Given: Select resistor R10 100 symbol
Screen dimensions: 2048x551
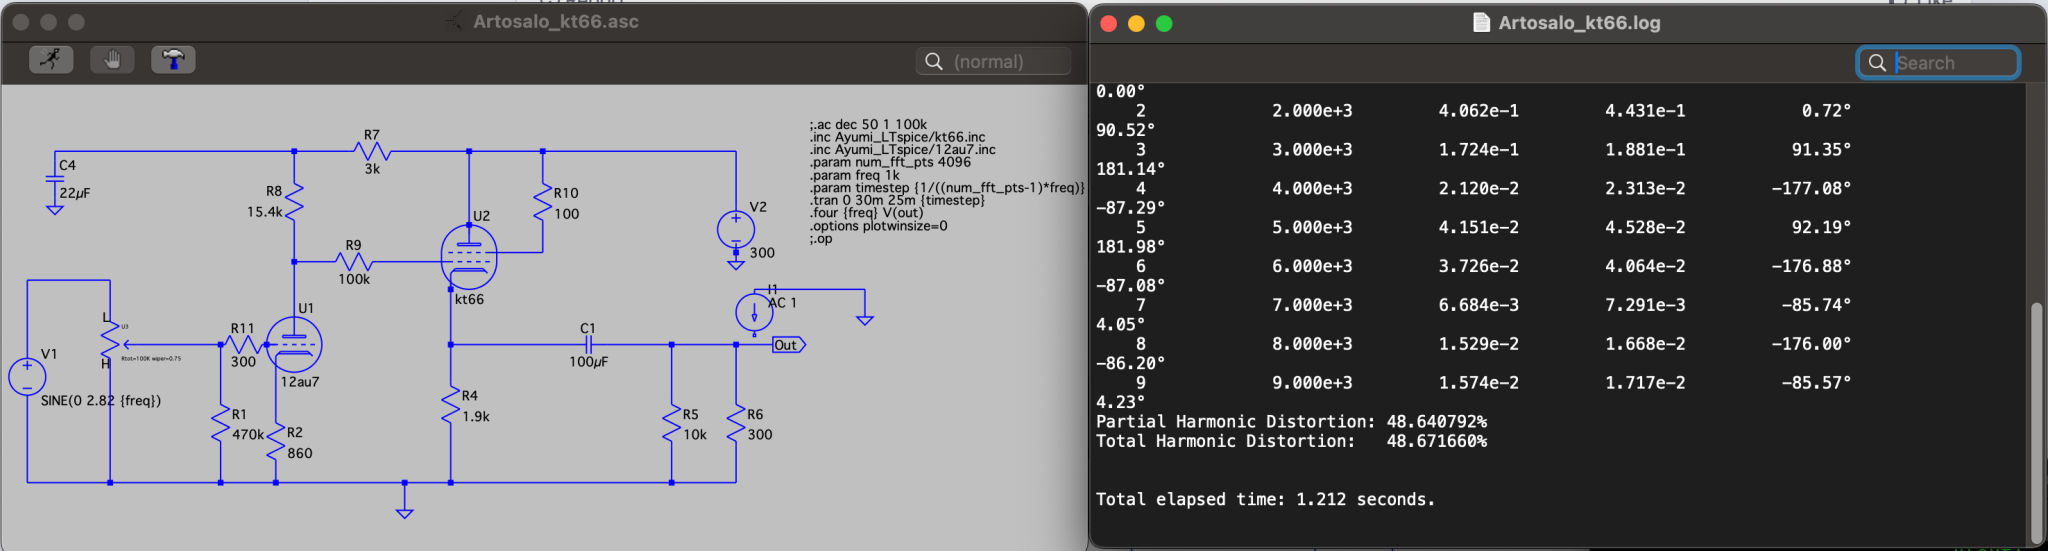Looking at the screenshot, I should [x=543, y=201].
